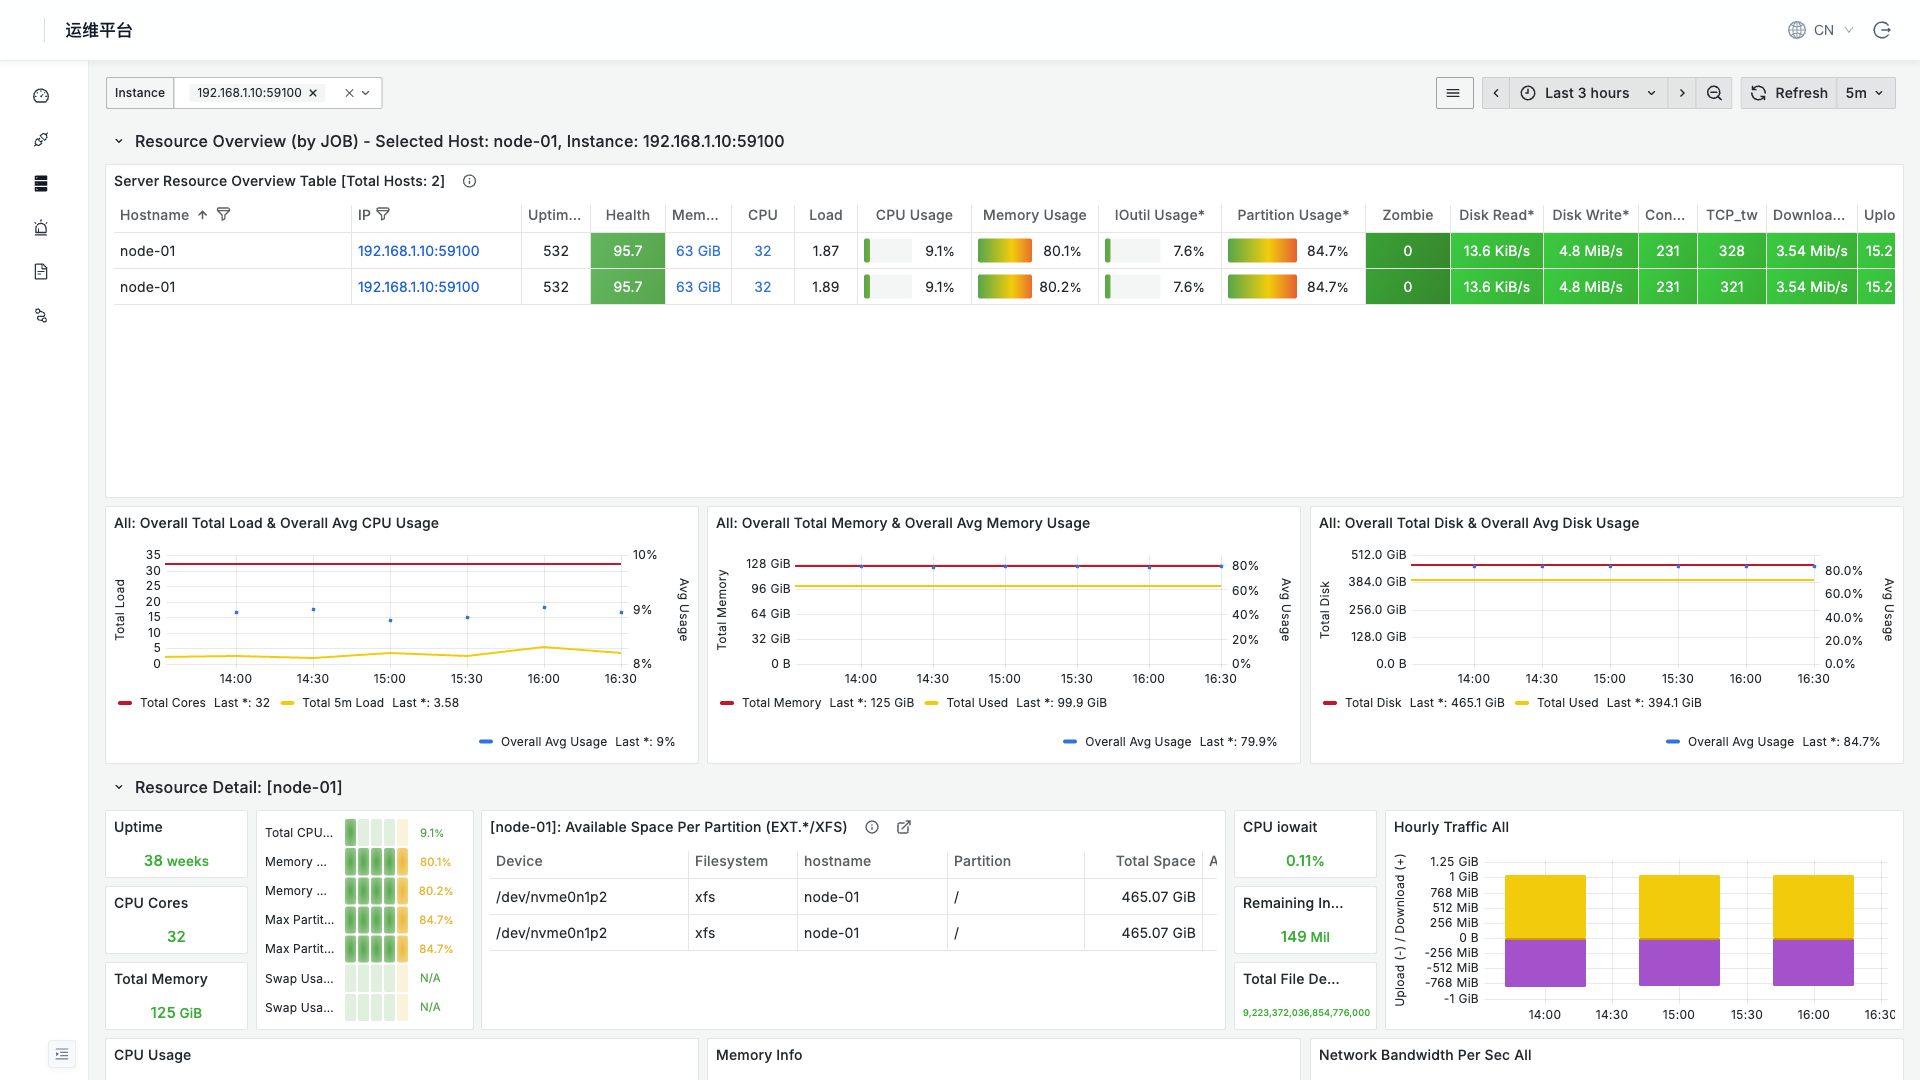
Task: Click the Memory Usage gauge bar showing 80.1%
Action: (1005, 251)
